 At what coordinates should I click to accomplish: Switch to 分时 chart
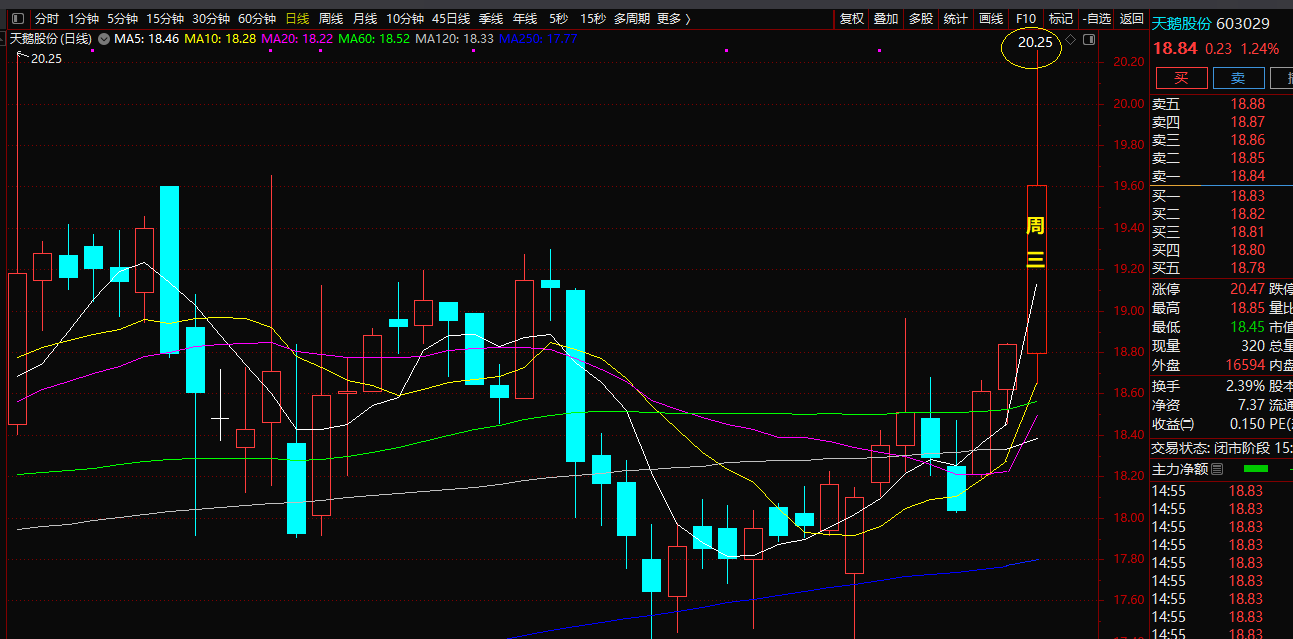[x=46, y=19]
